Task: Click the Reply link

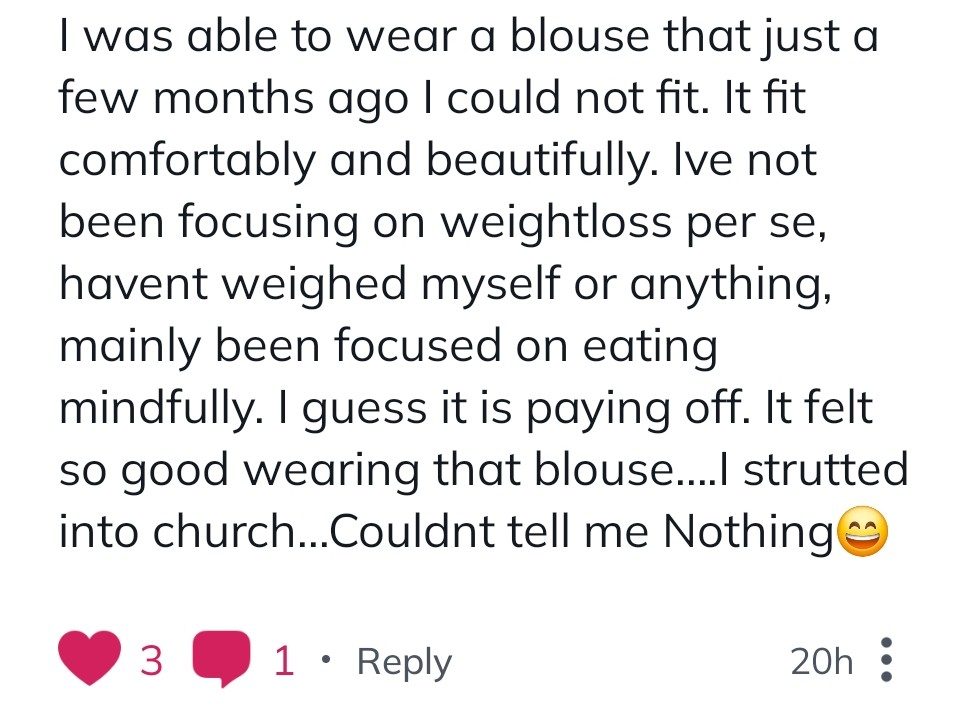Action: (x=404, y=663)
